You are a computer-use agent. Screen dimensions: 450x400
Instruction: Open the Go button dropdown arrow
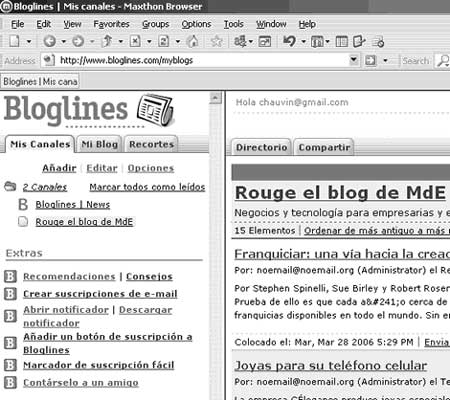click(385, 61)
